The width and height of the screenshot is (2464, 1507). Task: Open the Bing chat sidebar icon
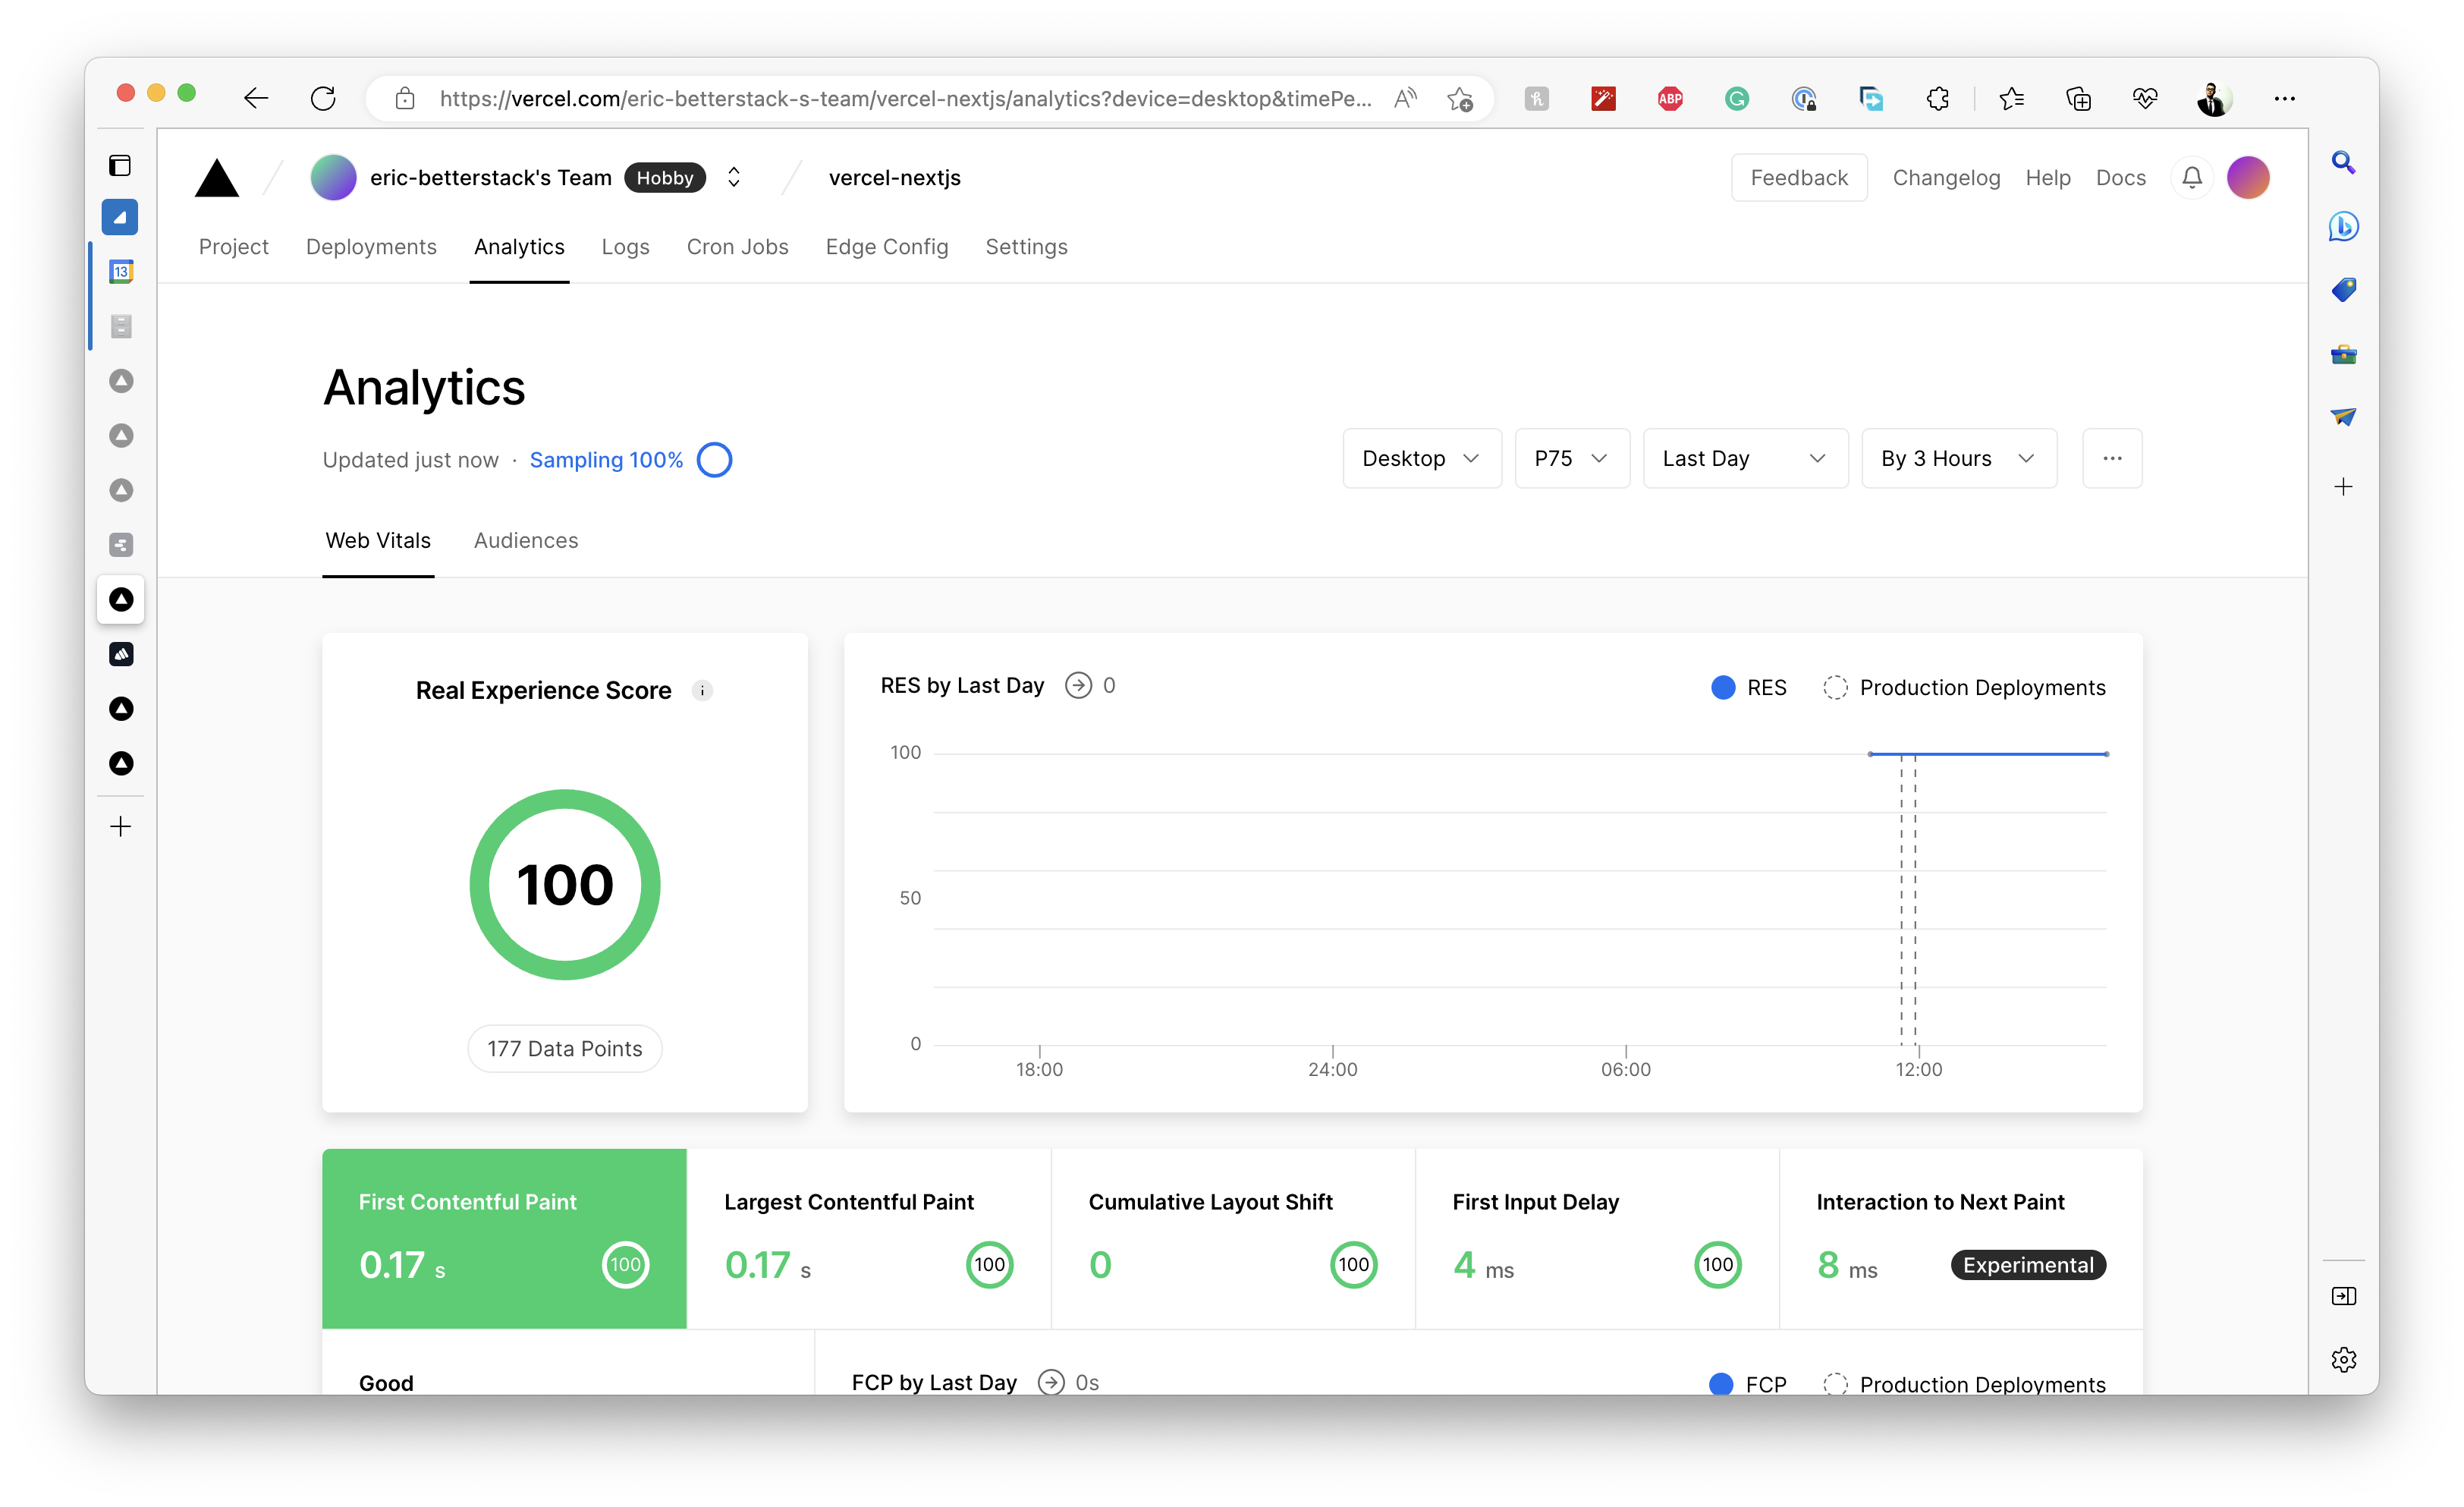click(x=2343, y=226)
